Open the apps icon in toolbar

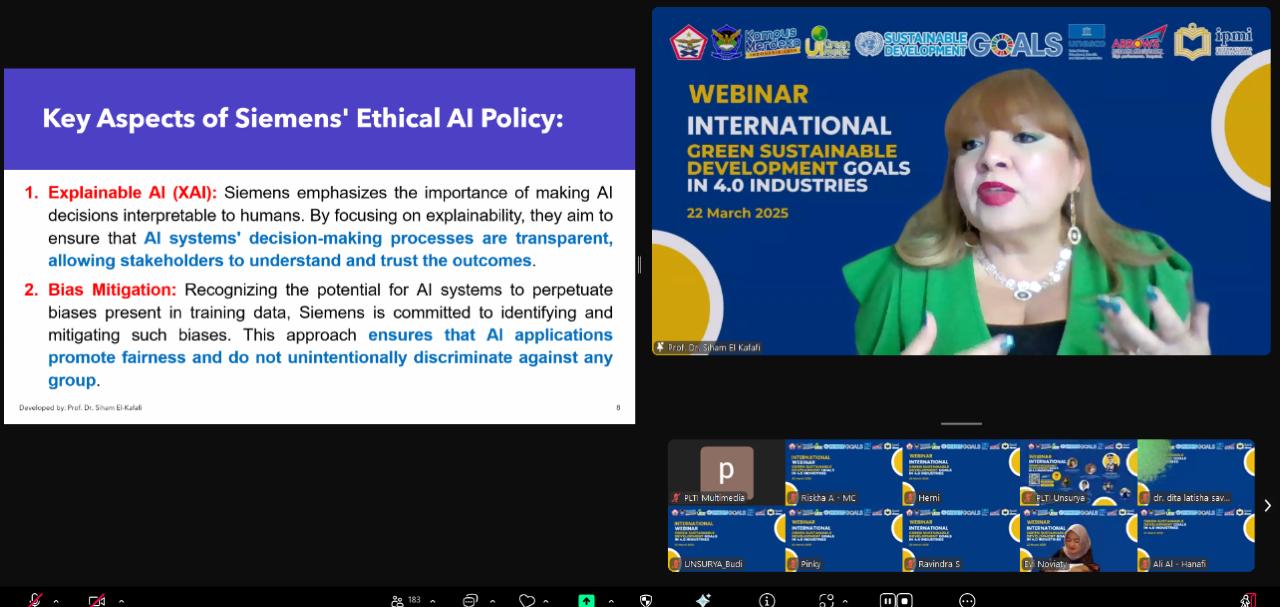tap(826, 600)
